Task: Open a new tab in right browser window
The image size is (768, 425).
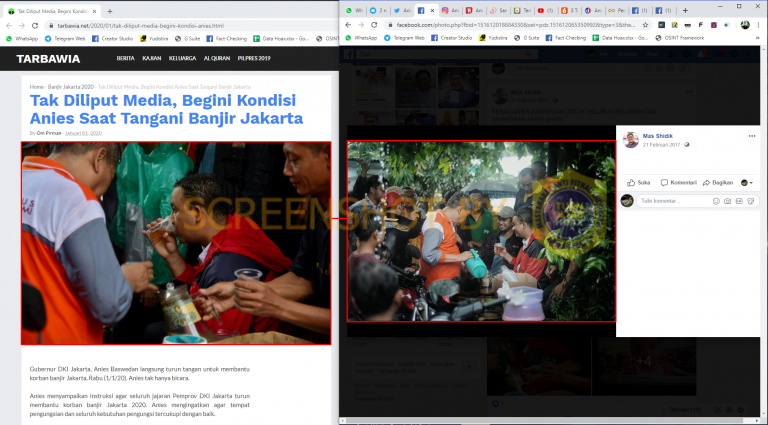Action: coord(685,10)
